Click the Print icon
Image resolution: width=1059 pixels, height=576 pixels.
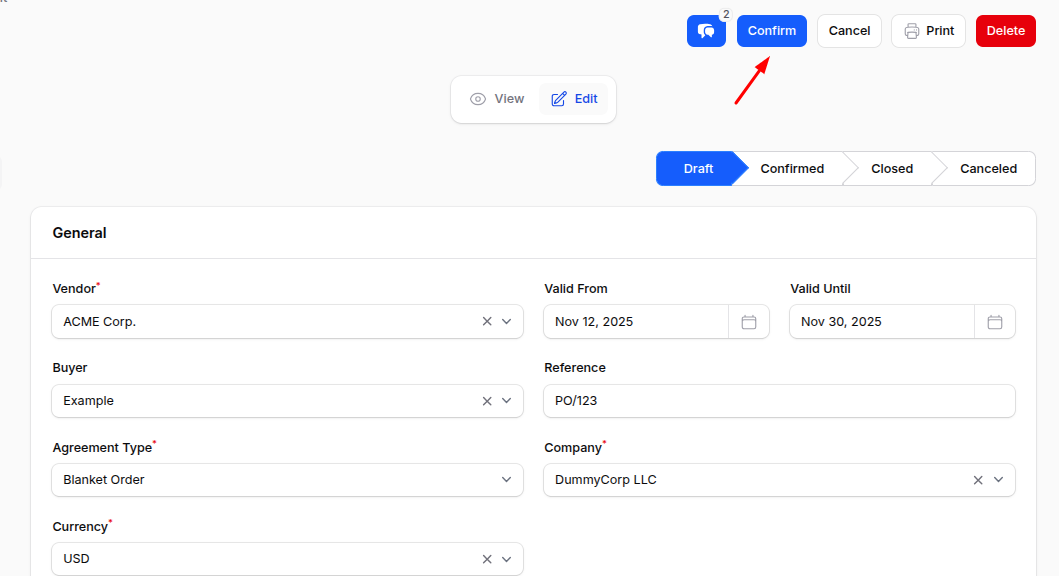(909, 31)
